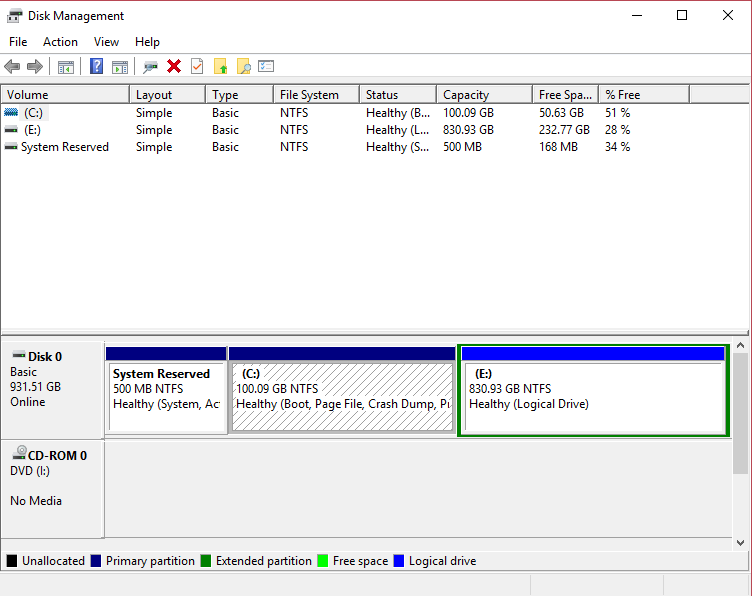
Task: Select the (E:) logical drive block
Action: pyautogui.click(x=593, y=390)
